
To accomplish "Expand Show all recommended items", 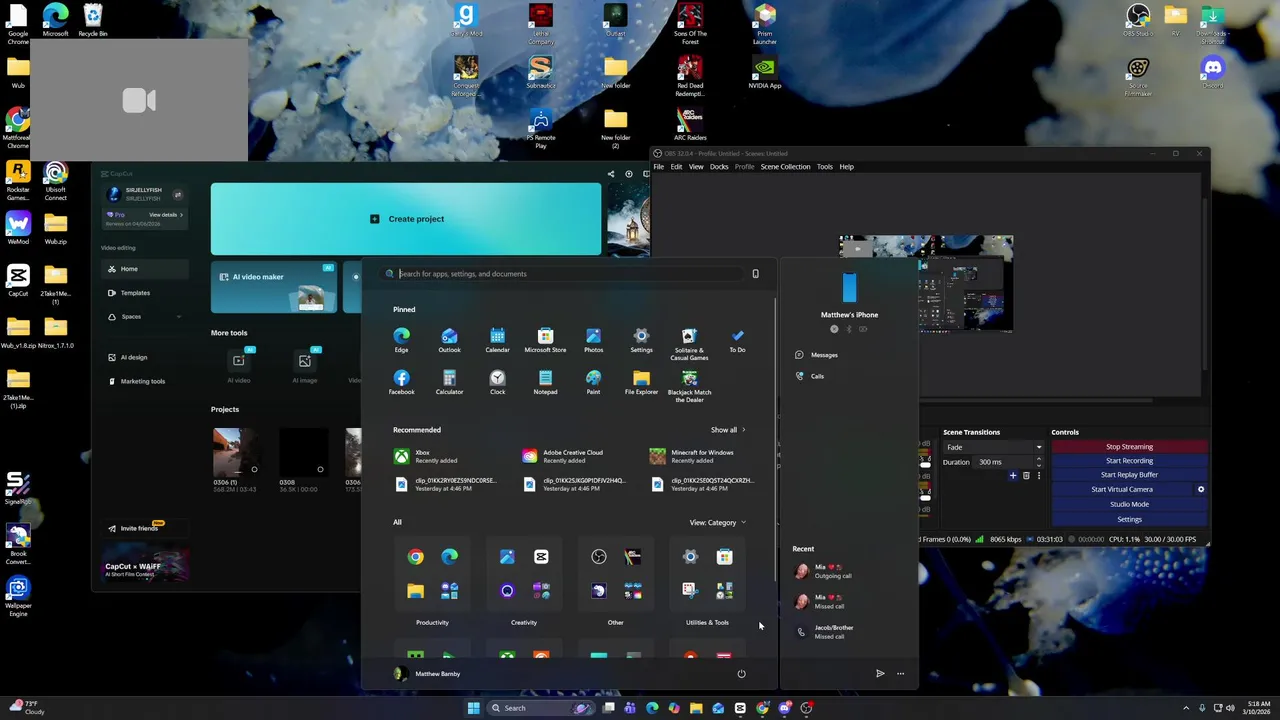I will click(728, 430).
